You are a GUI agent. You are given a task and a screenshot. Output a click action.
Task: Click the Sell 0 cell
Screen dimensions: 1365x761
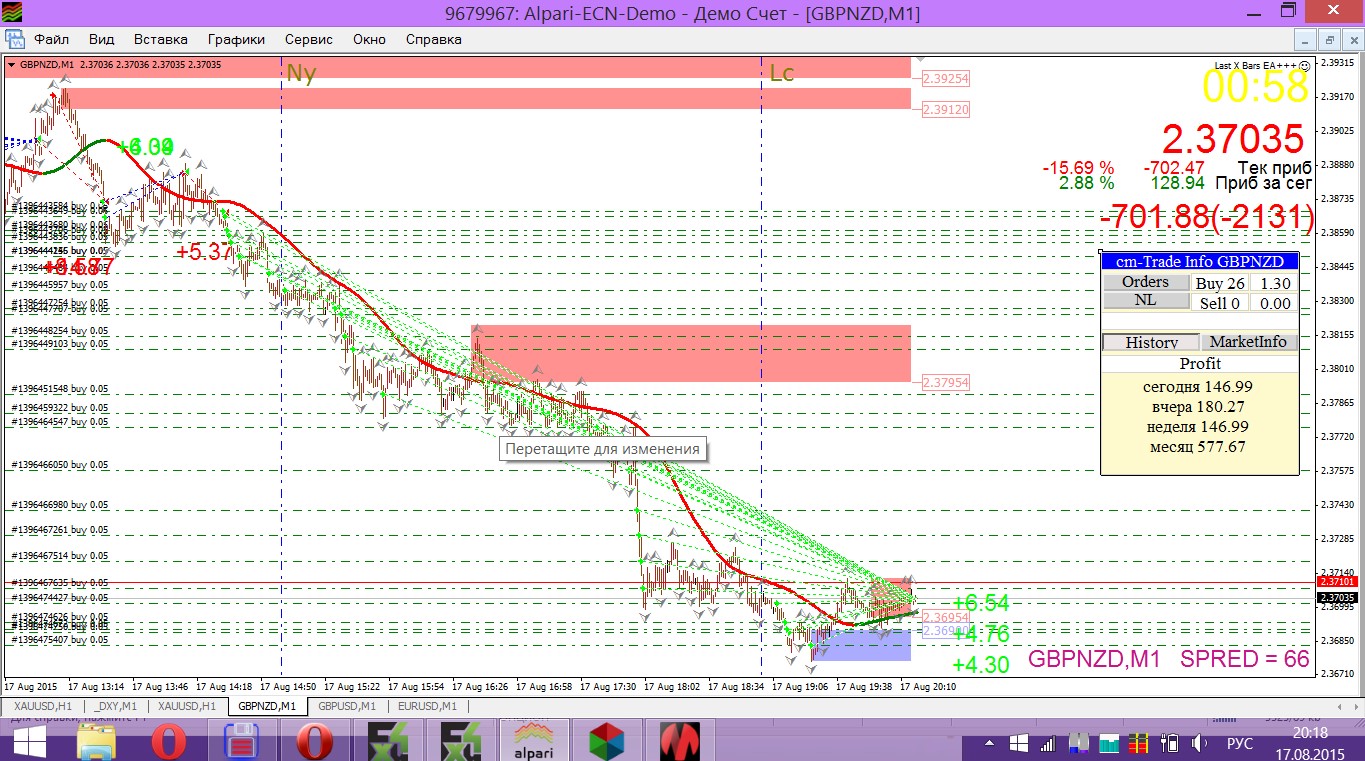1220,303
